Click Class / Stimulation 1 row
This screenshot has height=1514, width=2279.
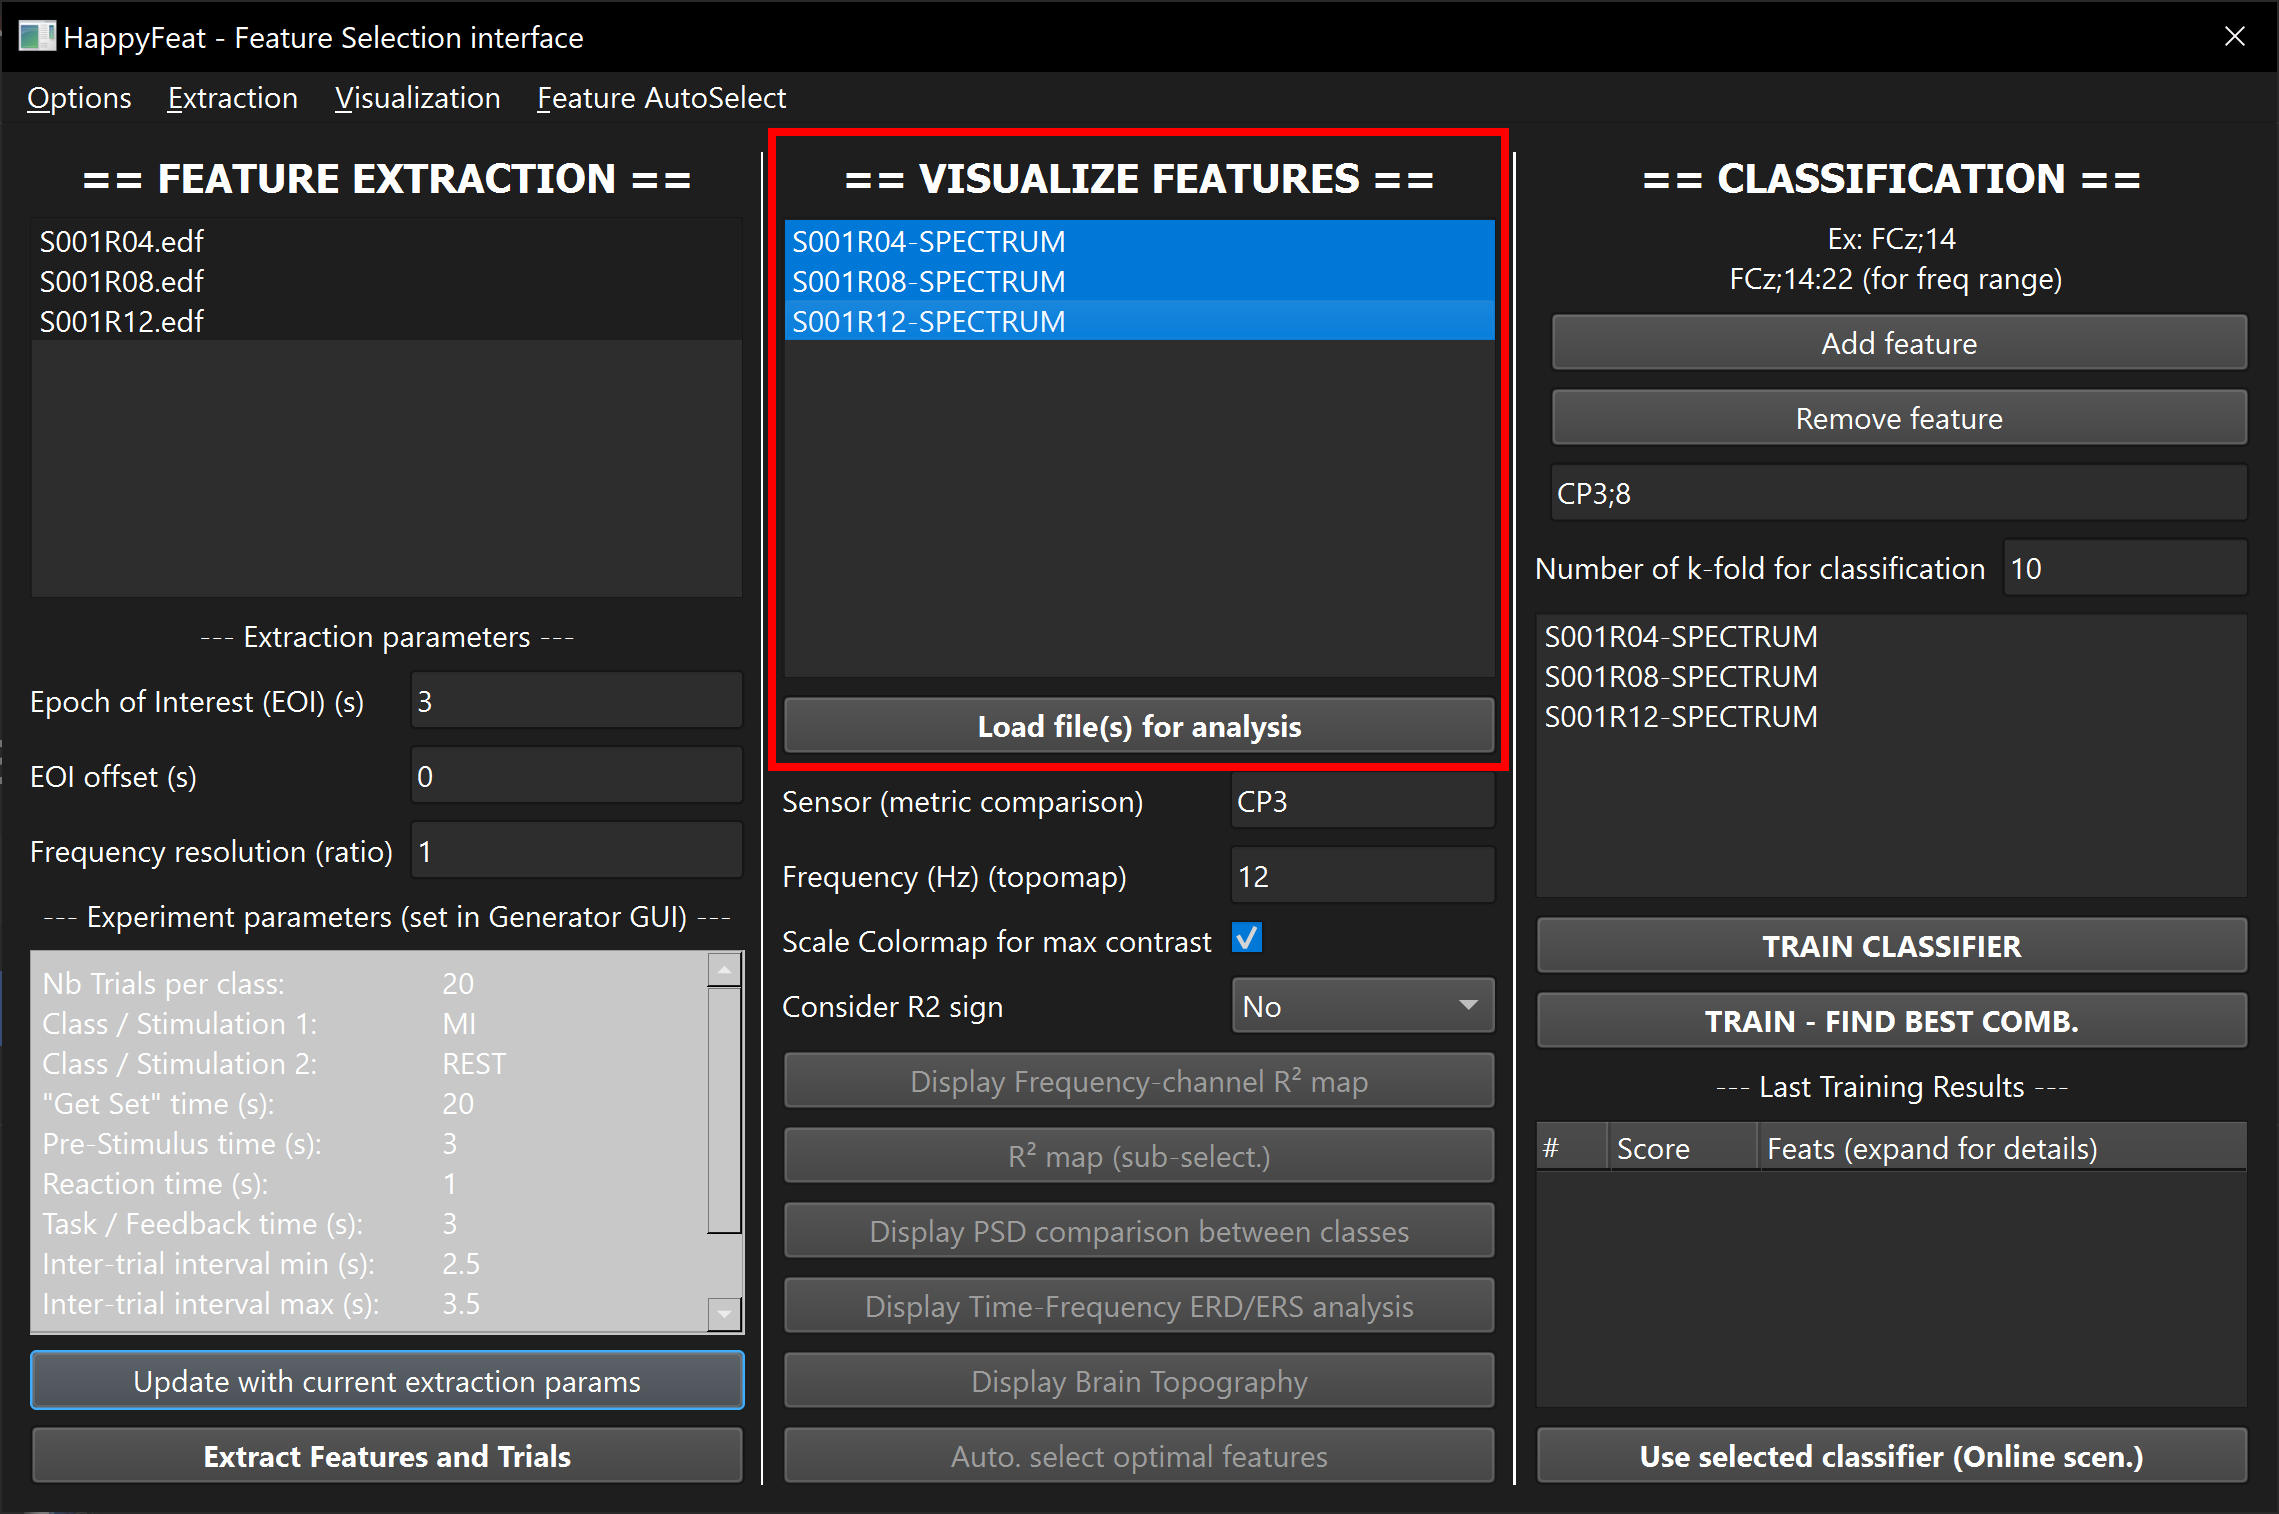pos(369,1023)
